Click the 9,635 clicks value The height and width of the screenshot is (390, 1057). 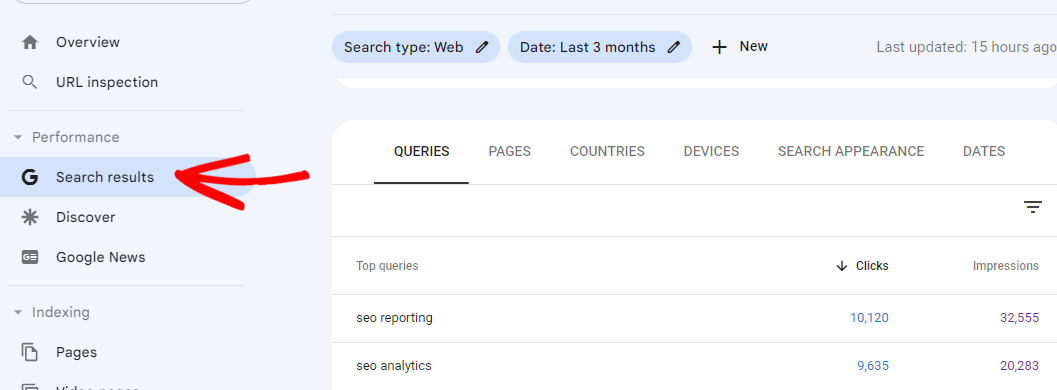873,366
